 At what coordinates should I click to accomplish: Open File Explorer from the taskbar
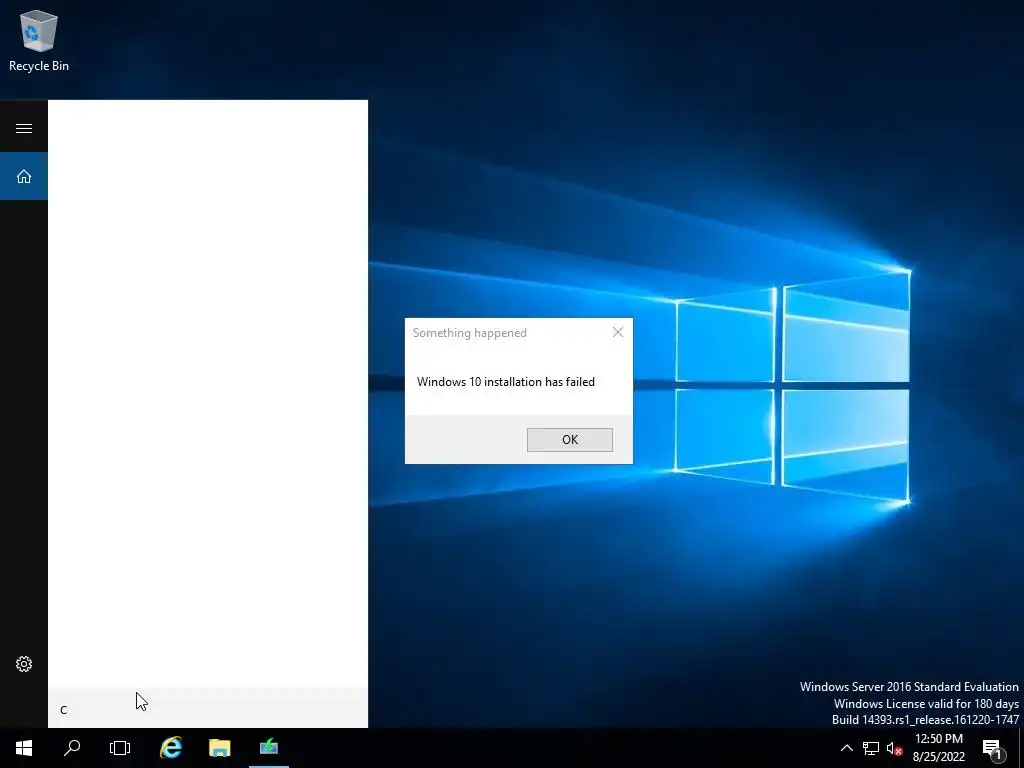(219, 748)
